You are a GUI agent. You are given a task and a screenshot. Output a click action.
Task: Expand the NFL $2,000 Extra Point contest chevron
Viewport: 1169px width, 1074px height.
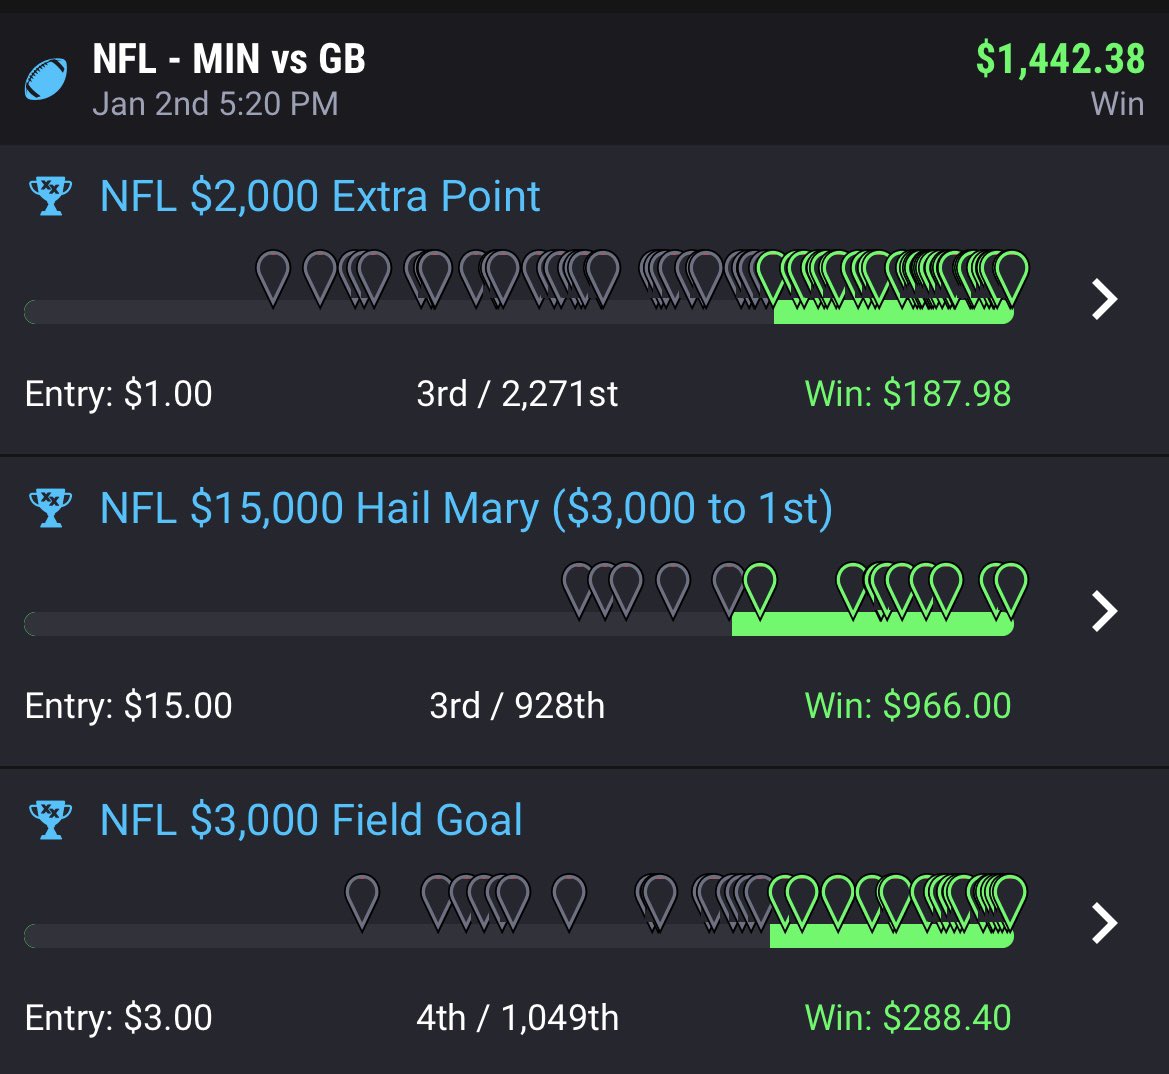coord(1104,299)
